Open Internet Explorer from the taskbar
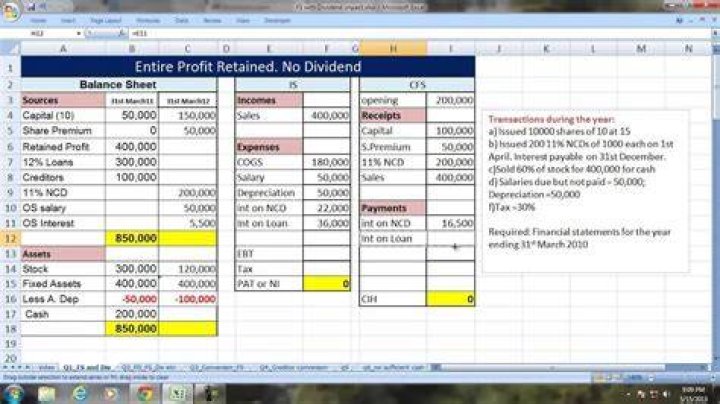This screenshot has width=720, height=404. coord(79,394)
